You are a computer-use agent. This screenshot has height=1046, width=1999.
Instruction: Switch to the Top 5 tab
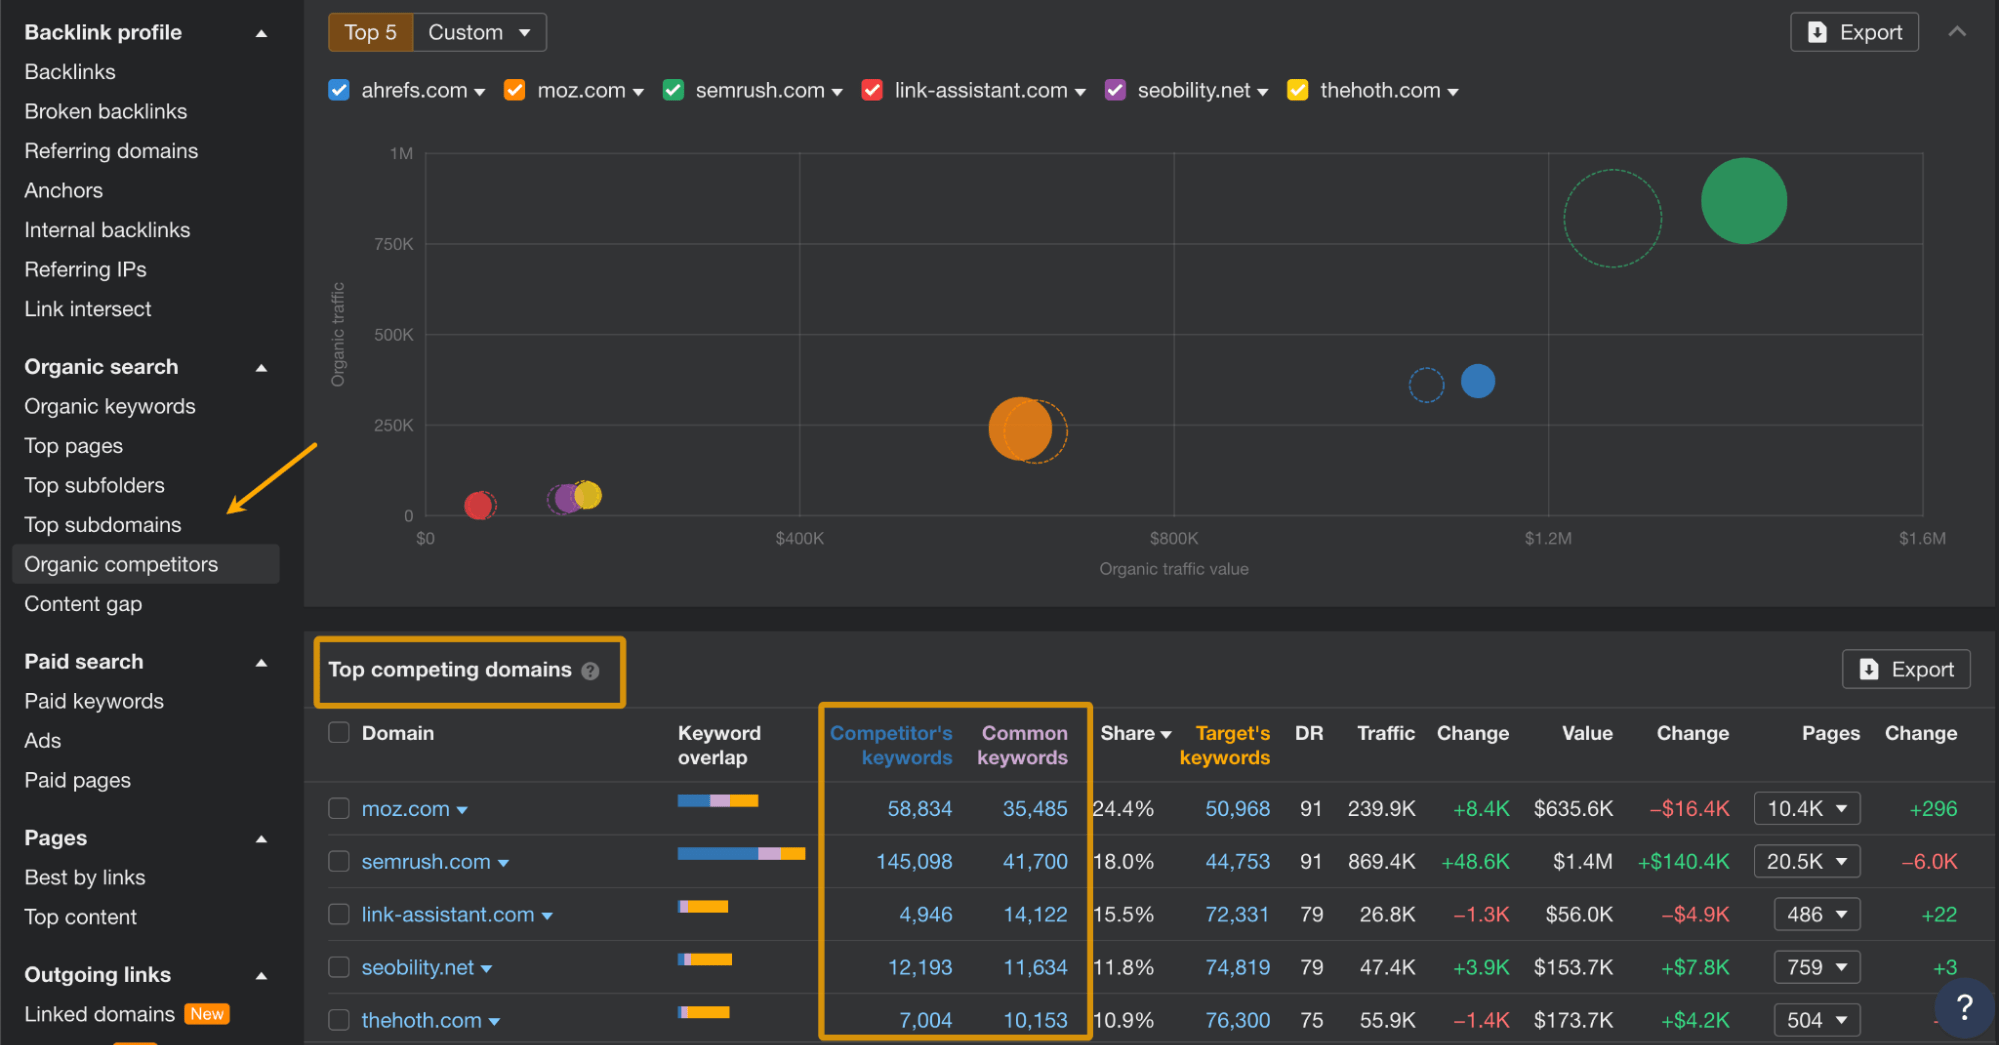tap(369, 31)
